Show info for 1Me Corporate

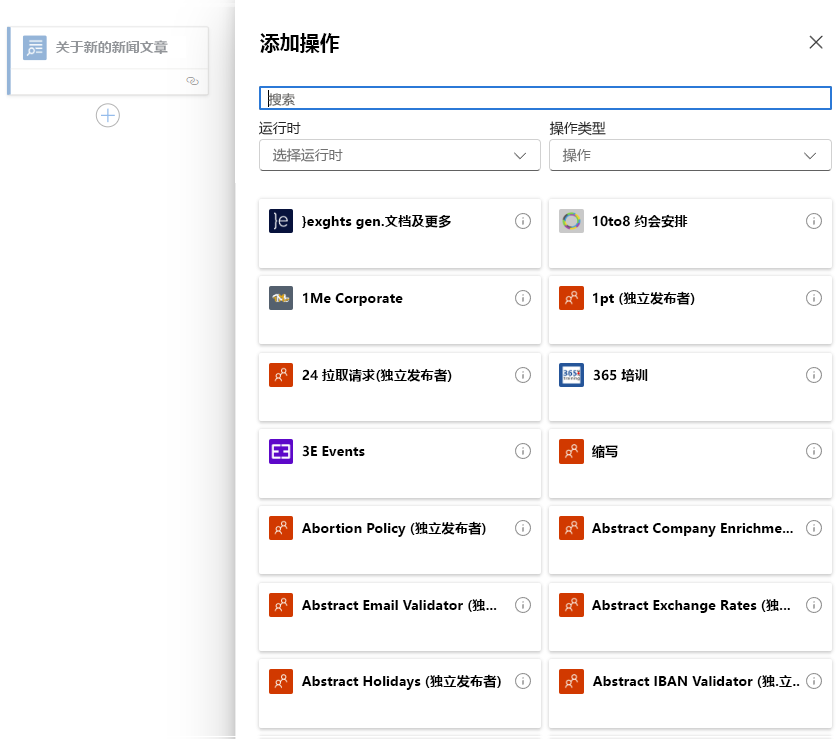click(523, 298)
